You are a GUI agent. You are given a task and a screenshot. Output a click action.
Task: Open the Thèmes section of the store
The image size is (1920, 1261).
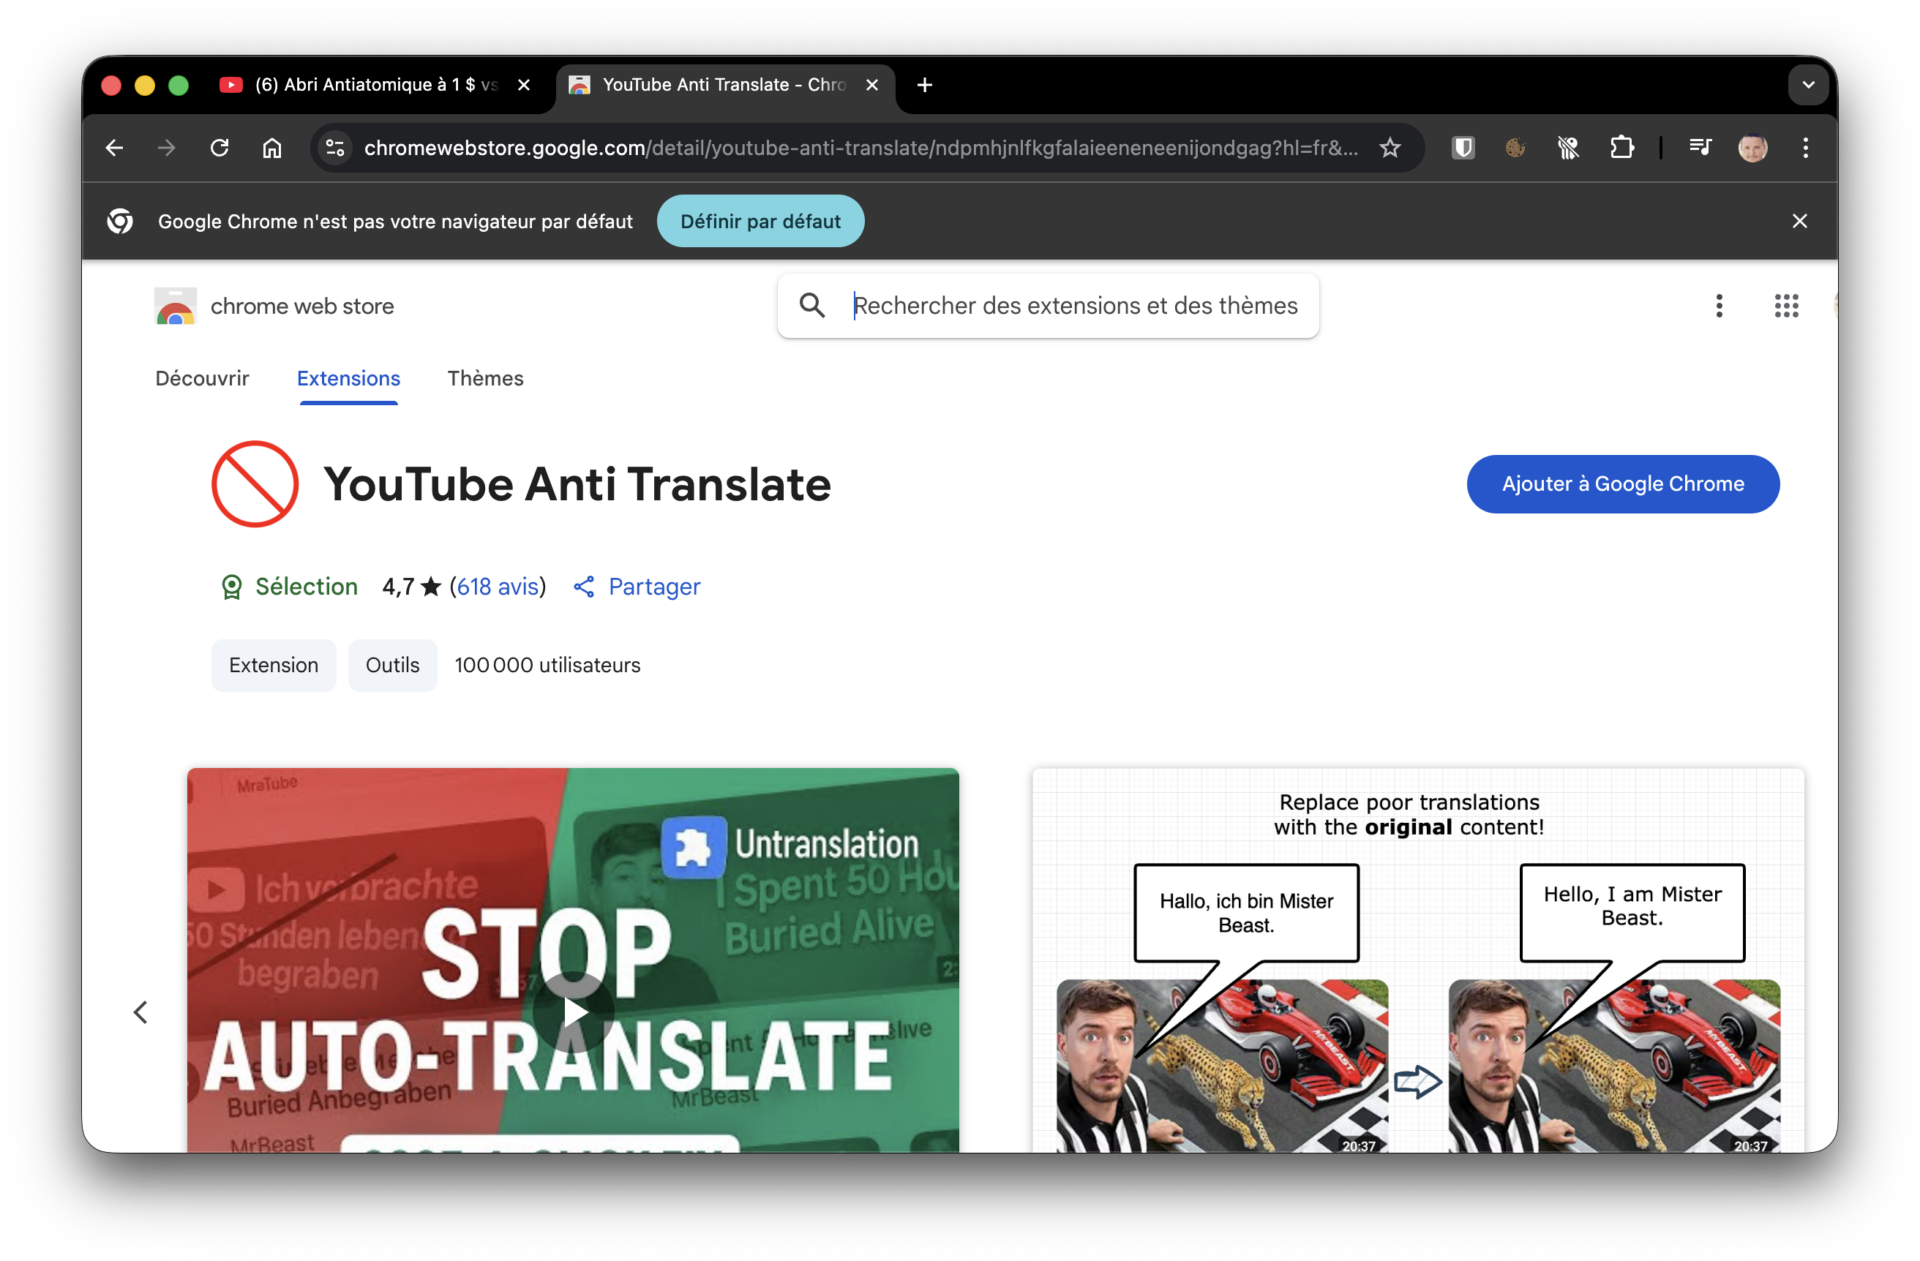click(485, 379)
